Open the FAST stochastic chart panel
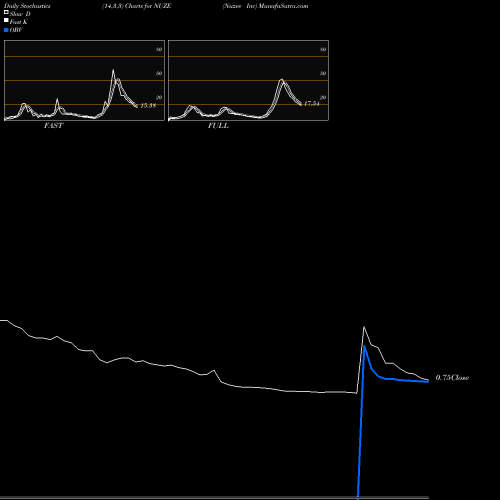This screenshot has width=500, height=500. point(84,80)
